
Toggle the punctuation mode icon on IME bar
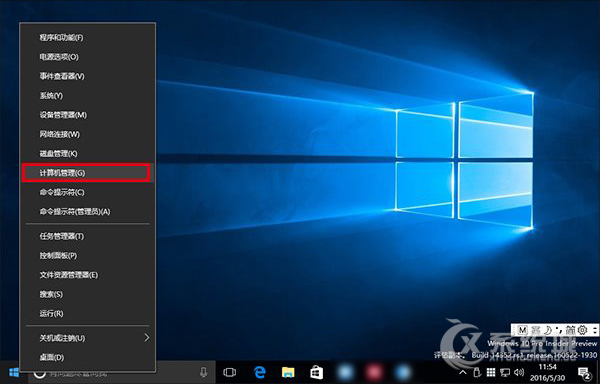point(559,330)
